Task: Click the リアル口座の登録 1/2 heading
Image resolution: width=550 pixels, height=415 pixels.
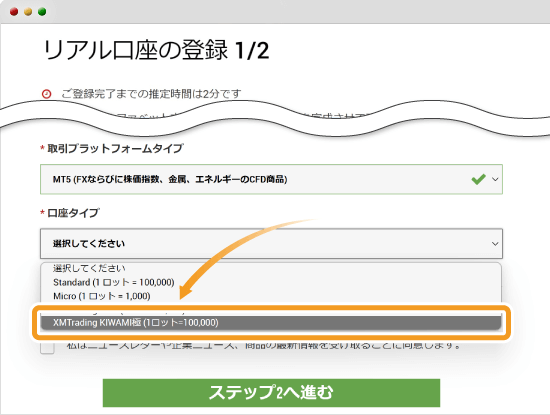Action: tap(156, 50)
